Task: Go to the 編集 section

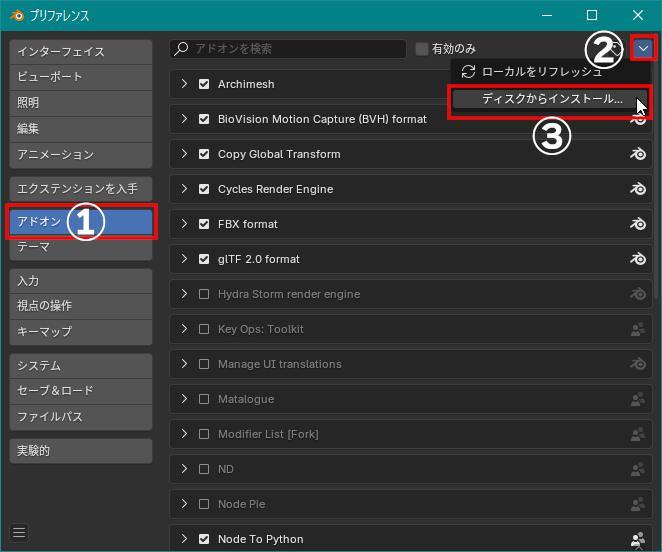Action: 81,129
